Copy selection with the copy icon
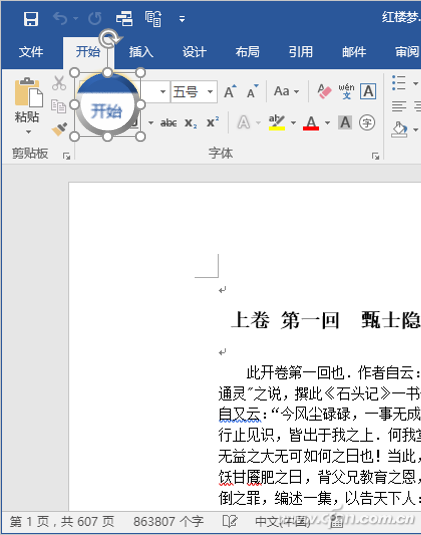Screen dimensions: 421x535 click(x=59, y=106)
